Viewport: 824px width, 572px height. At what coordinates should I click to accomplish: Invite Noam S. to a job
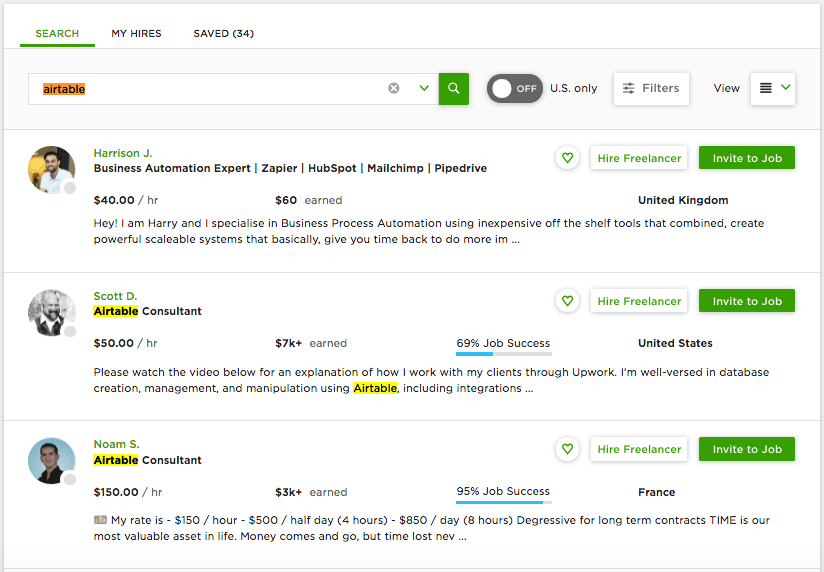tap(746, 449)
